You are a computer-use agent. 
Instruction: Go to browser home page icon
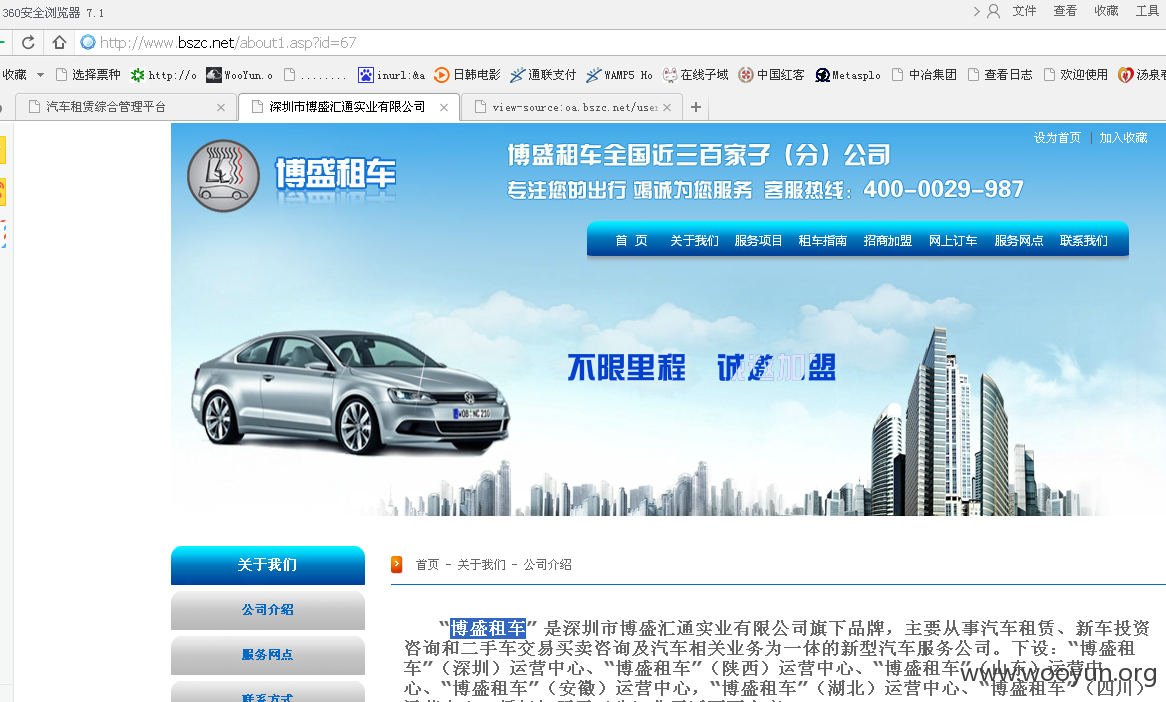(x=59, y=42)
